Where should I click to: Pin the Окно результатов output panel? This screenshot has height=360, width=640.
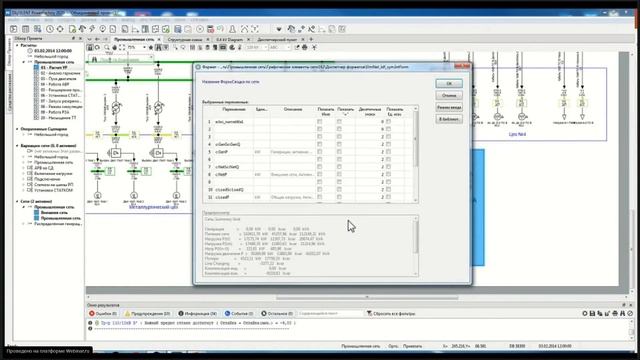pyautogui.click(x=624, y=305)
